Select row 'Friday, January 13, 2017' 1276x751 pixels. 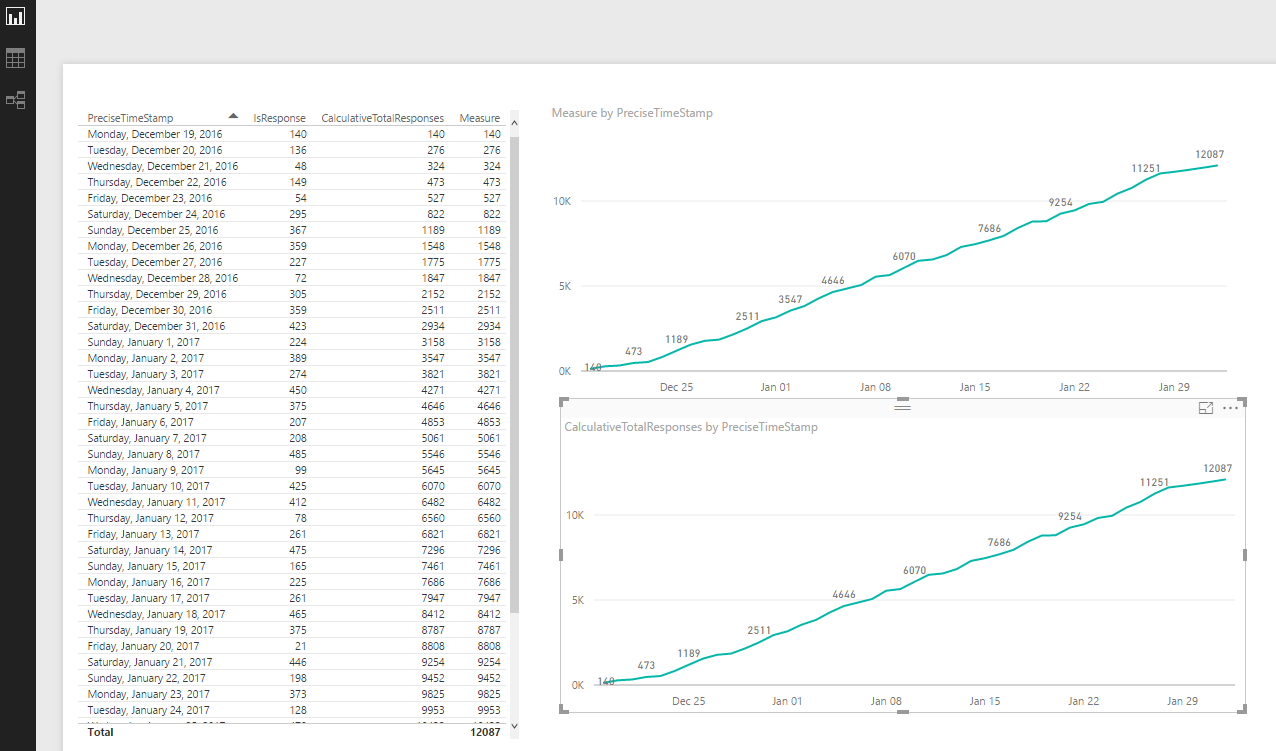coord(294,534)
